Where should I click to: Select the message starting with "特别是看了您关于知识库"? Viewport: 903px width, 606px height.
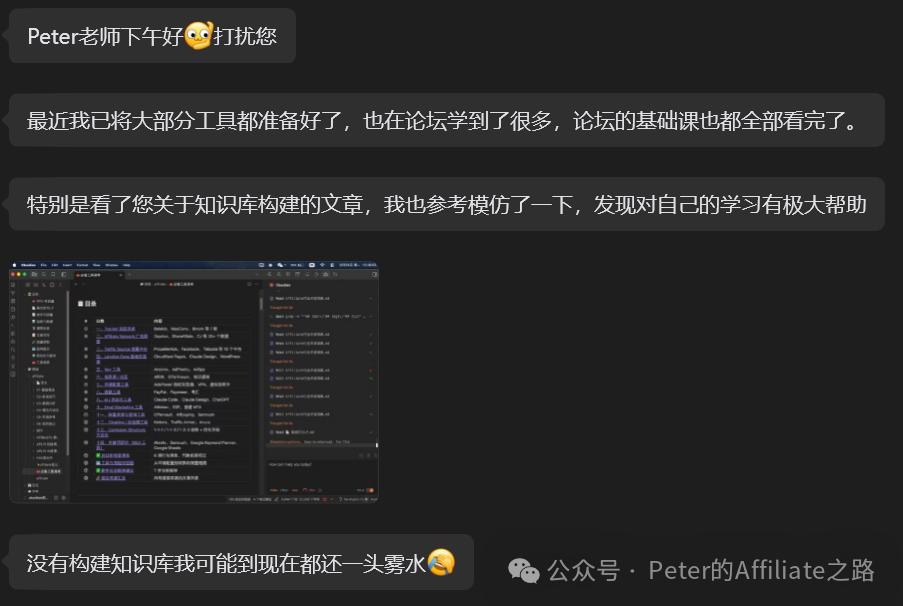coord(446,204)
